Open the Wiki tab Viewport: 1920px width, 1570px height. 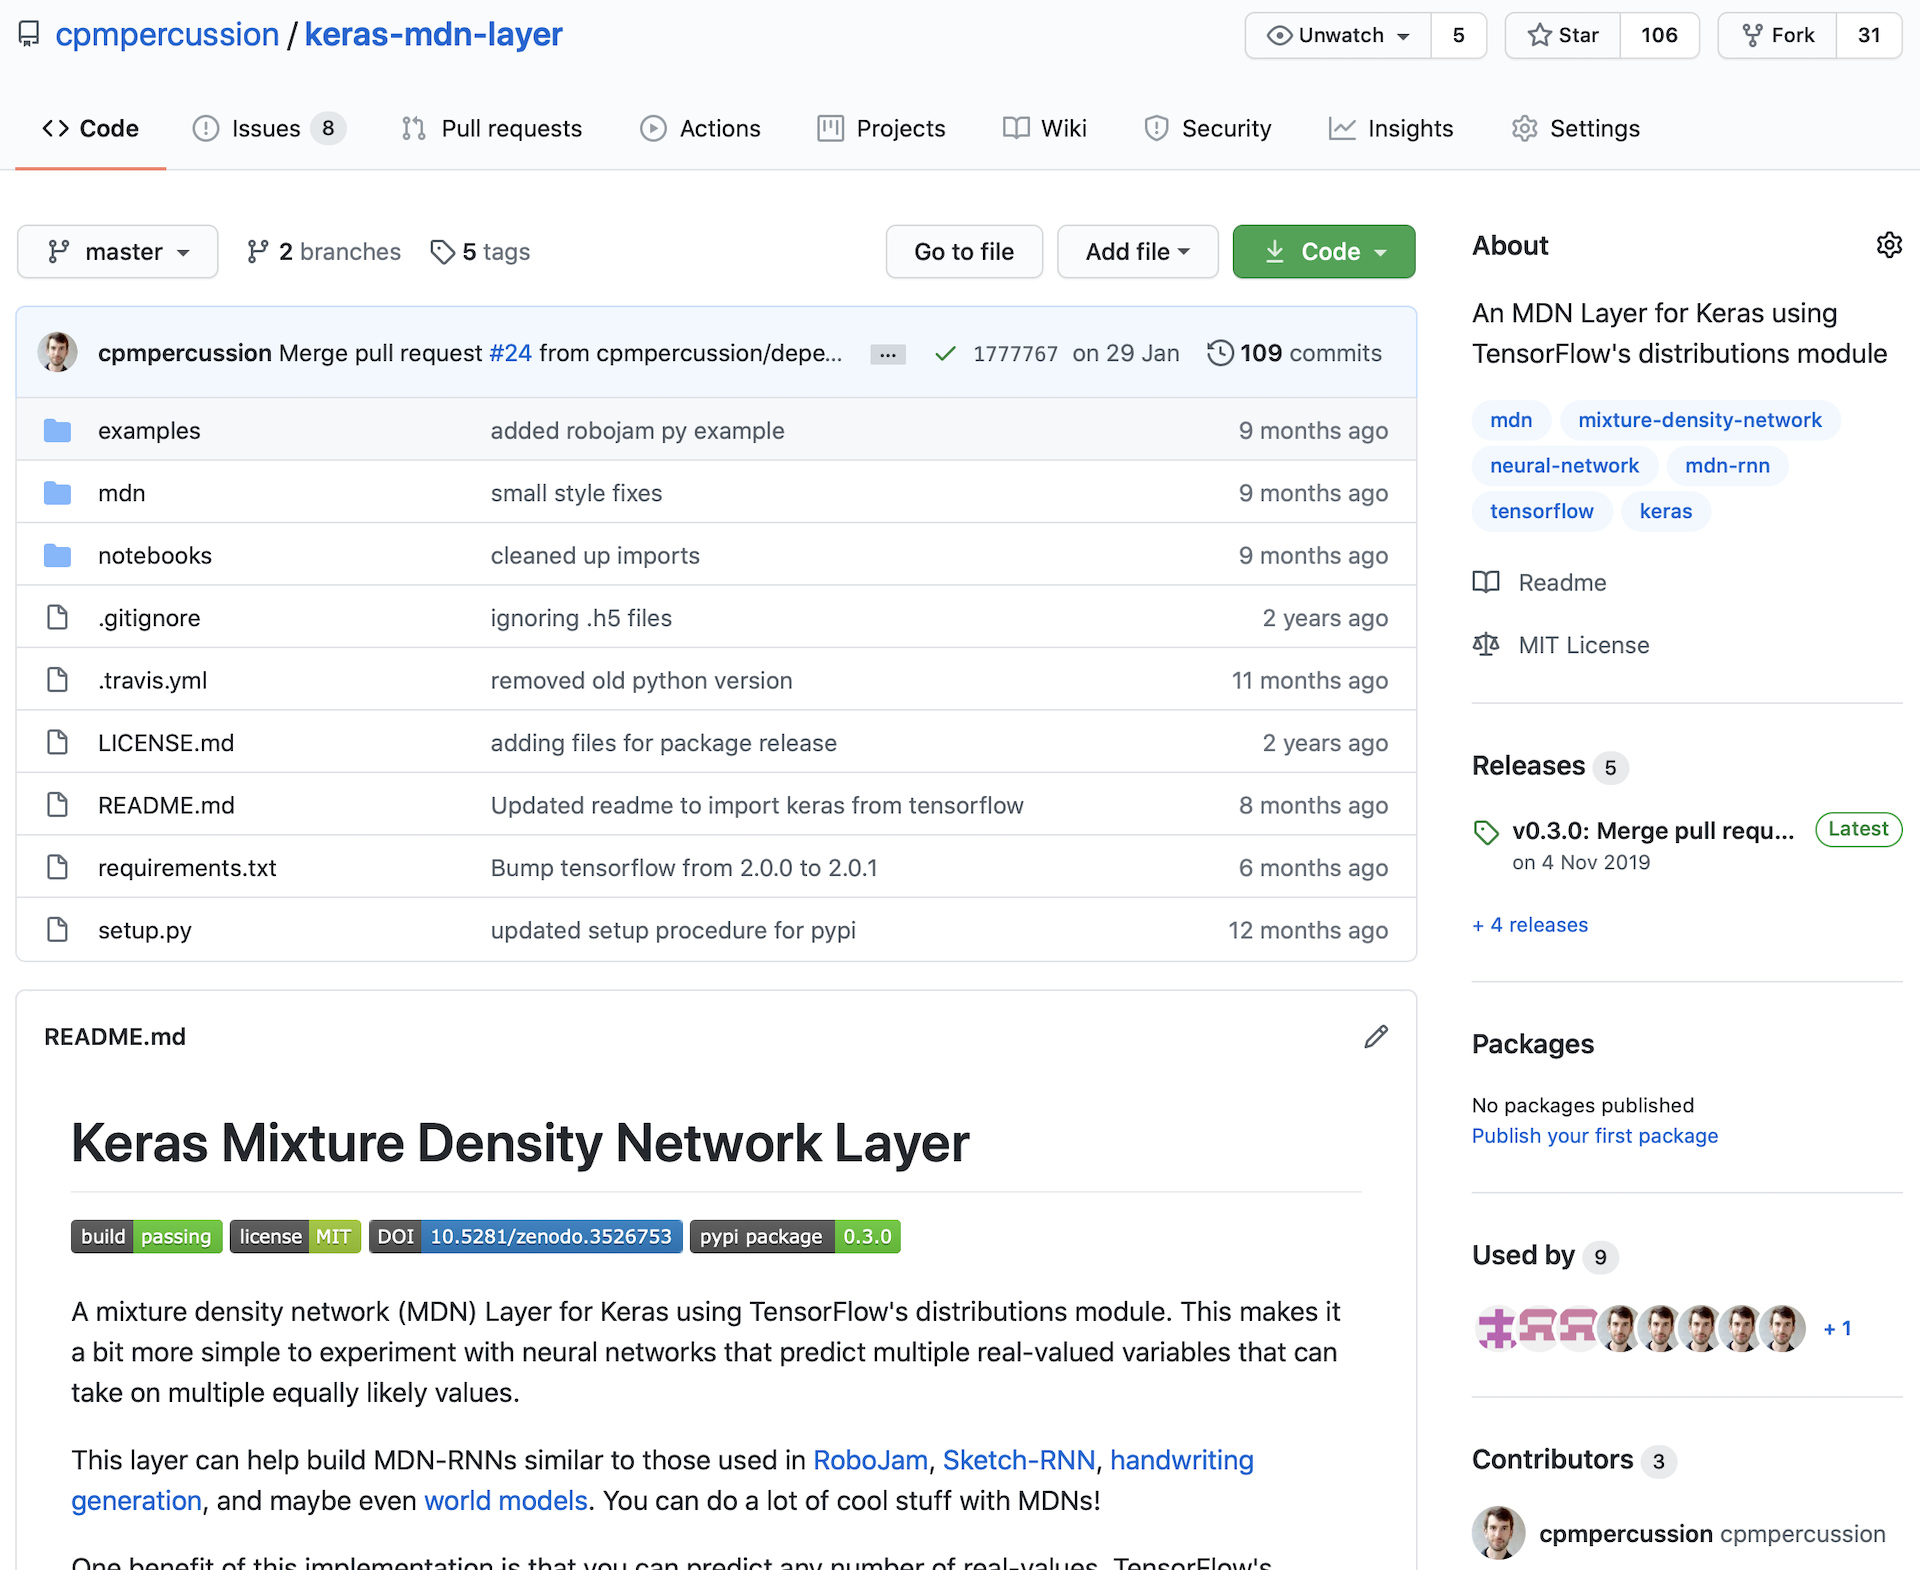tap(1044, 129)
